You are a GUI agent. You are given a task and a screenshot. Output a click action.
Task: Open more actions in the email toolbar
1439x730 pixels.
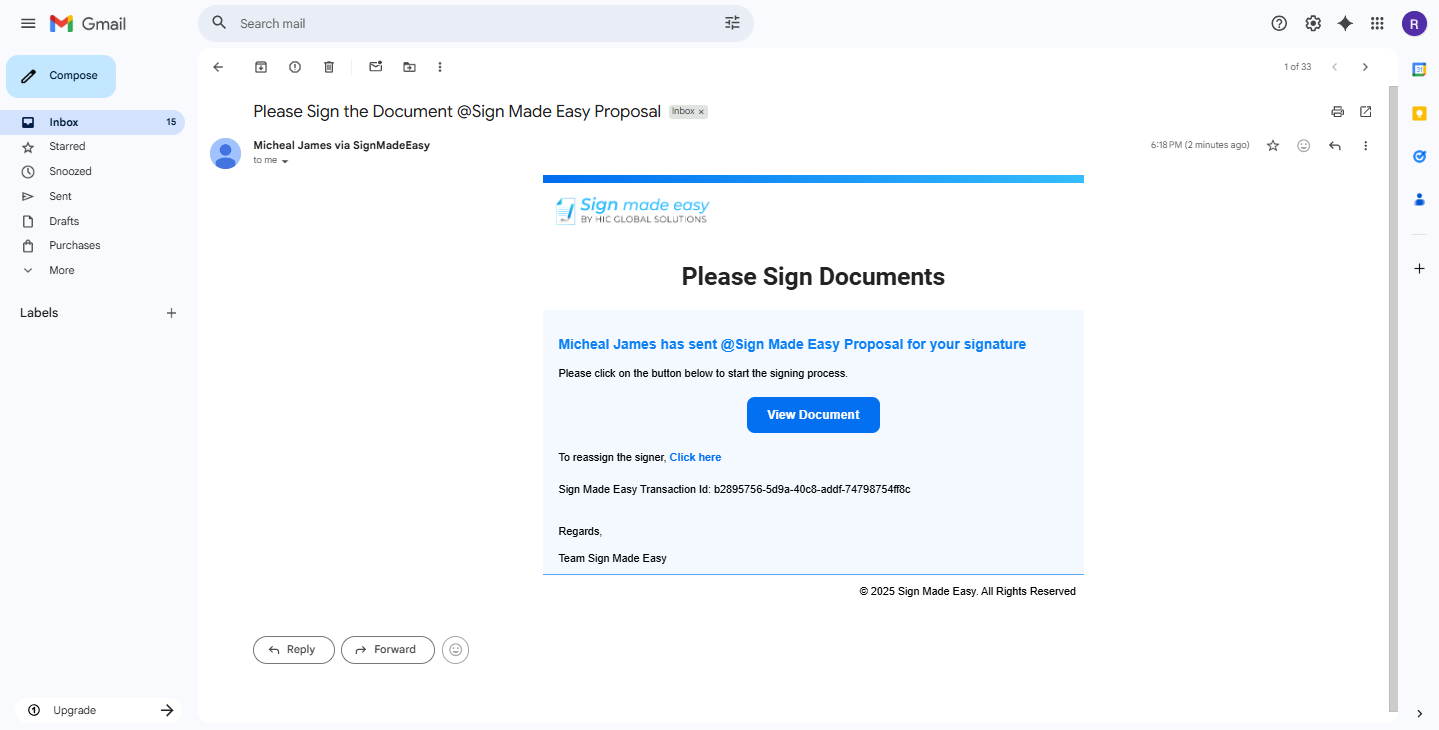pyautogui.click(x=440, y=67)
